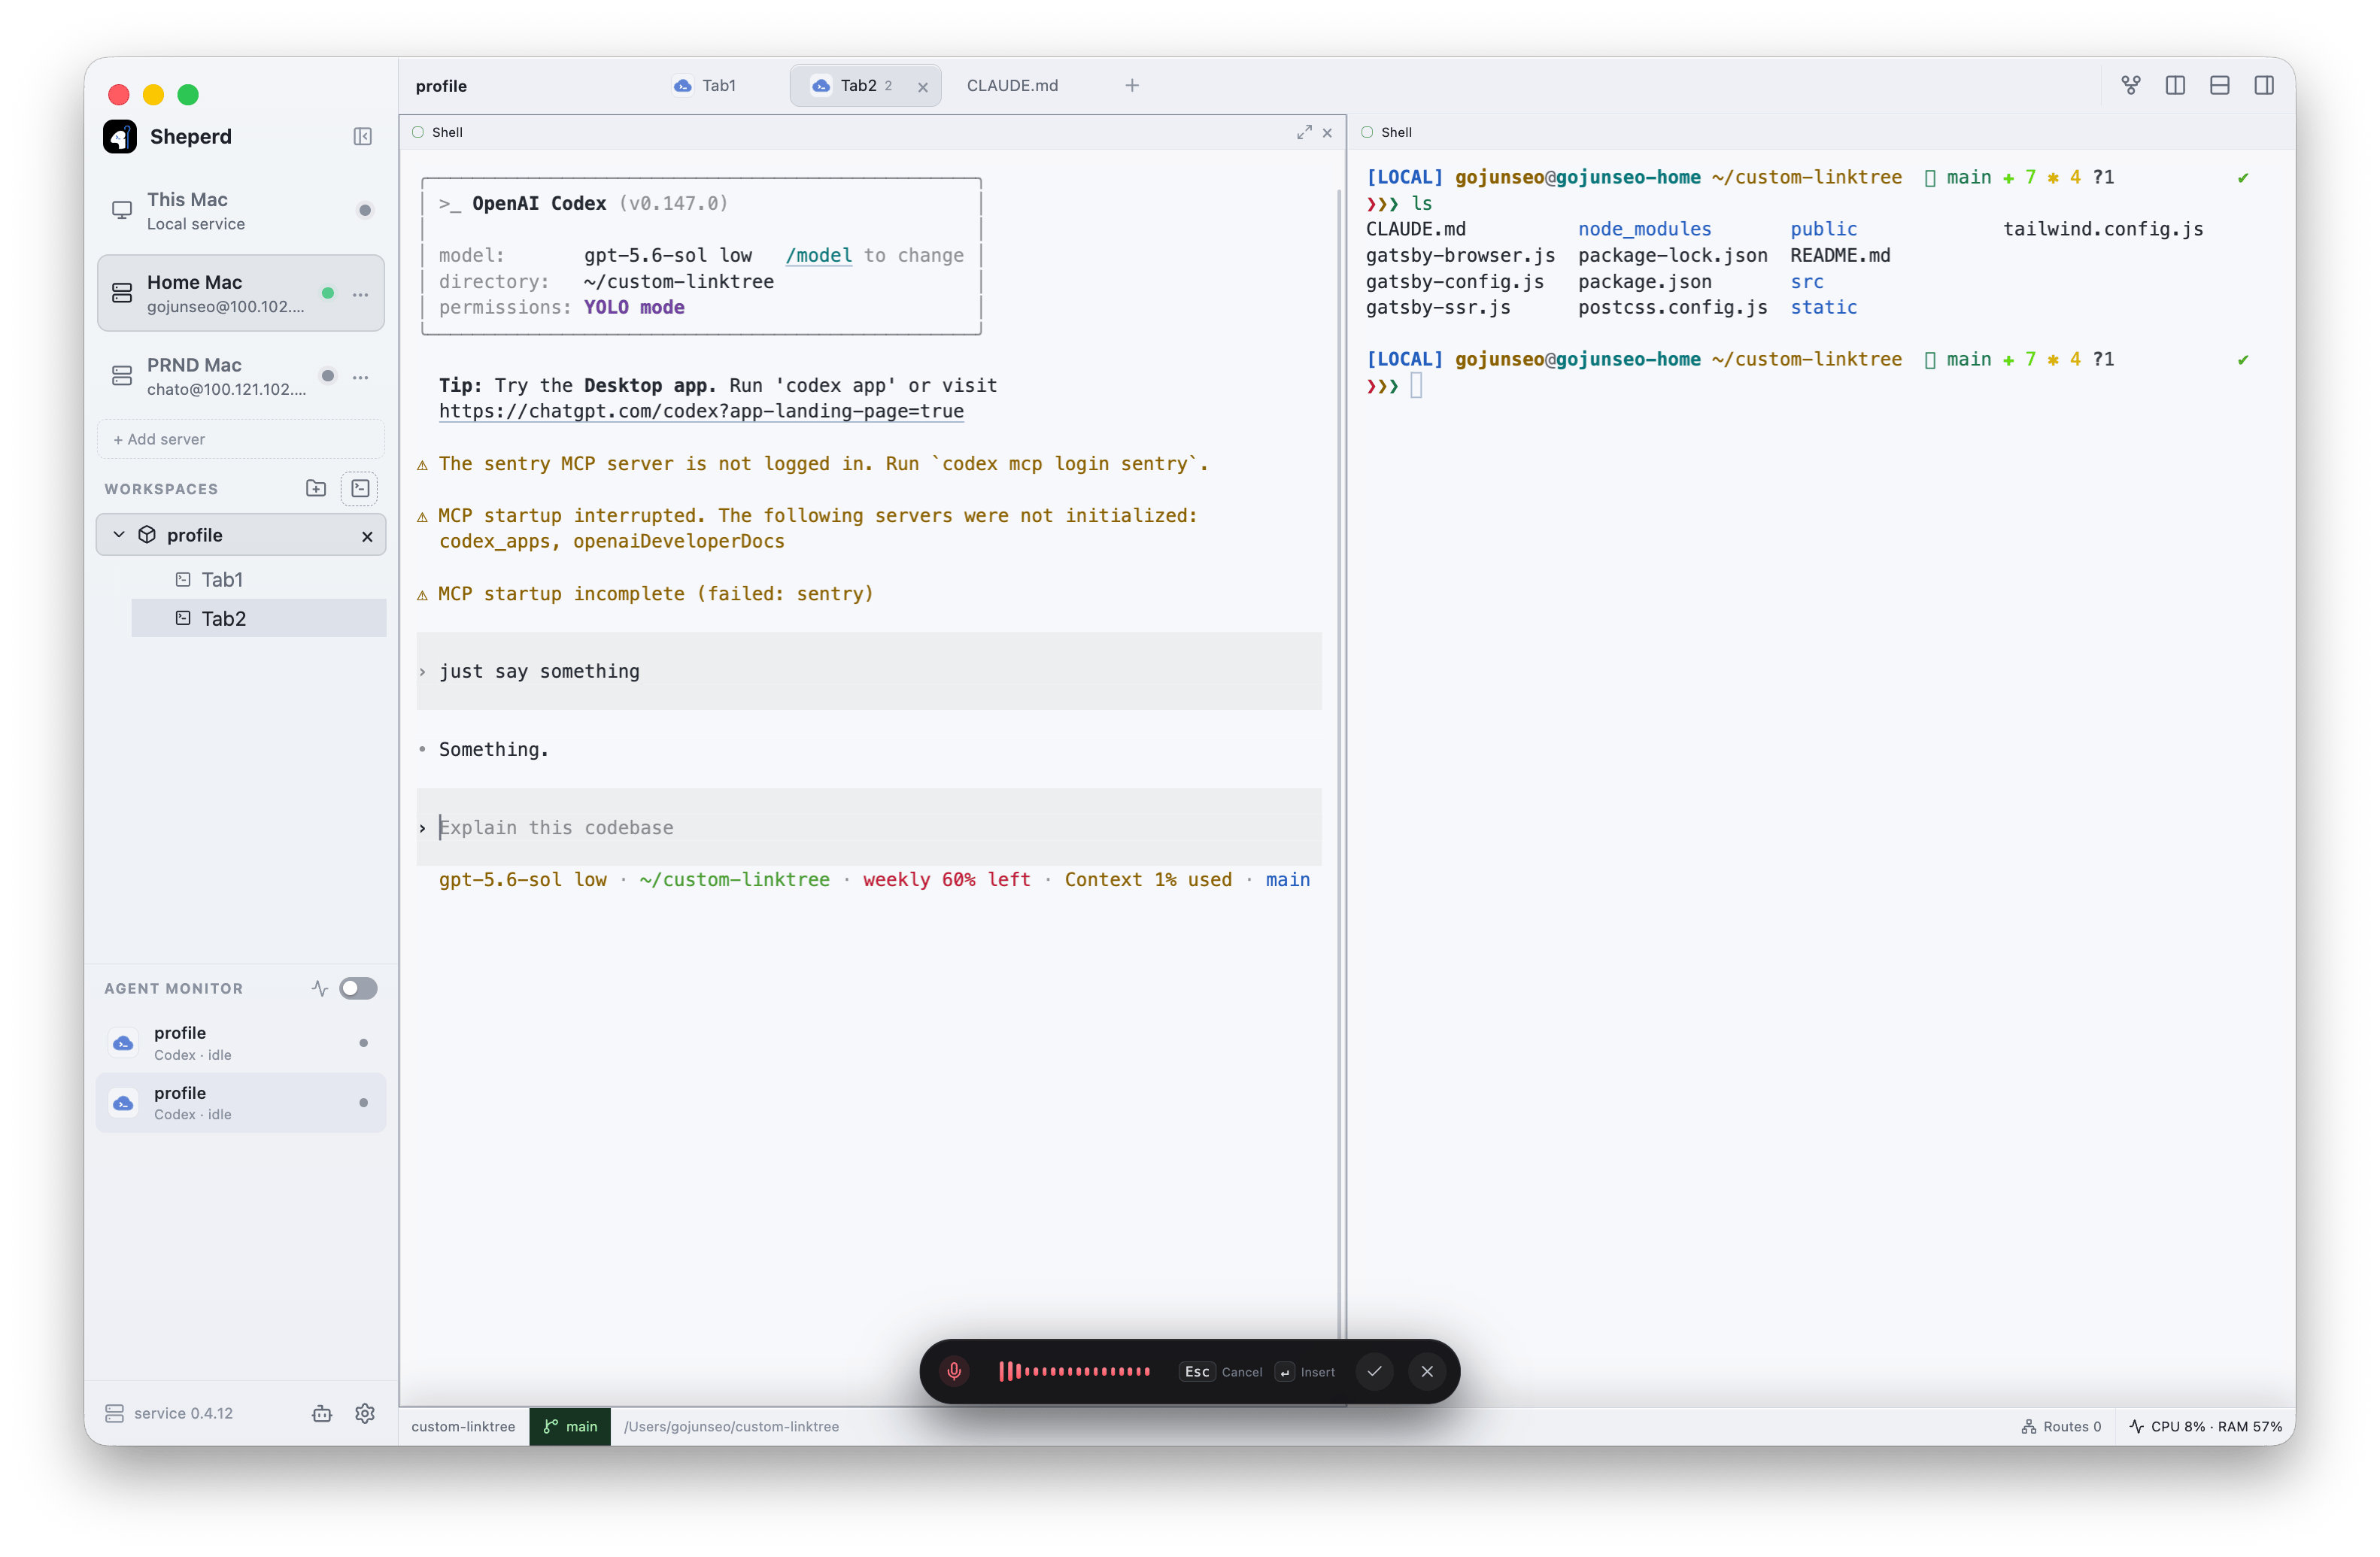Open the CLAUDE.md tab
2380x1557 pixels.
1012,86
